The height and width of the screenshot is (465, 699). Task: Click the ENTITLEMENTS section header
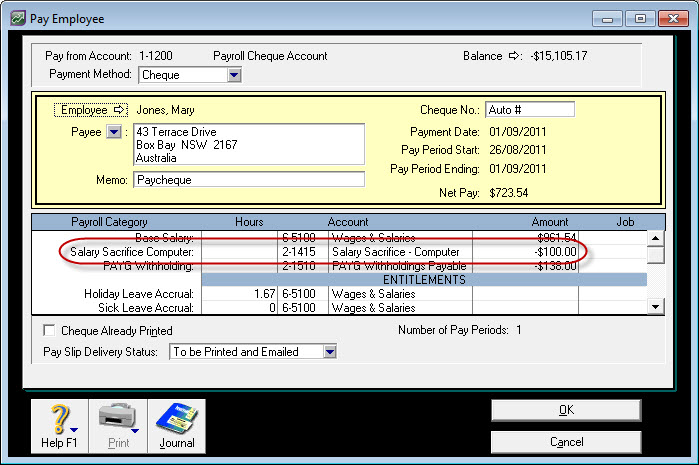pyautogui.click(x=424, y=280)
